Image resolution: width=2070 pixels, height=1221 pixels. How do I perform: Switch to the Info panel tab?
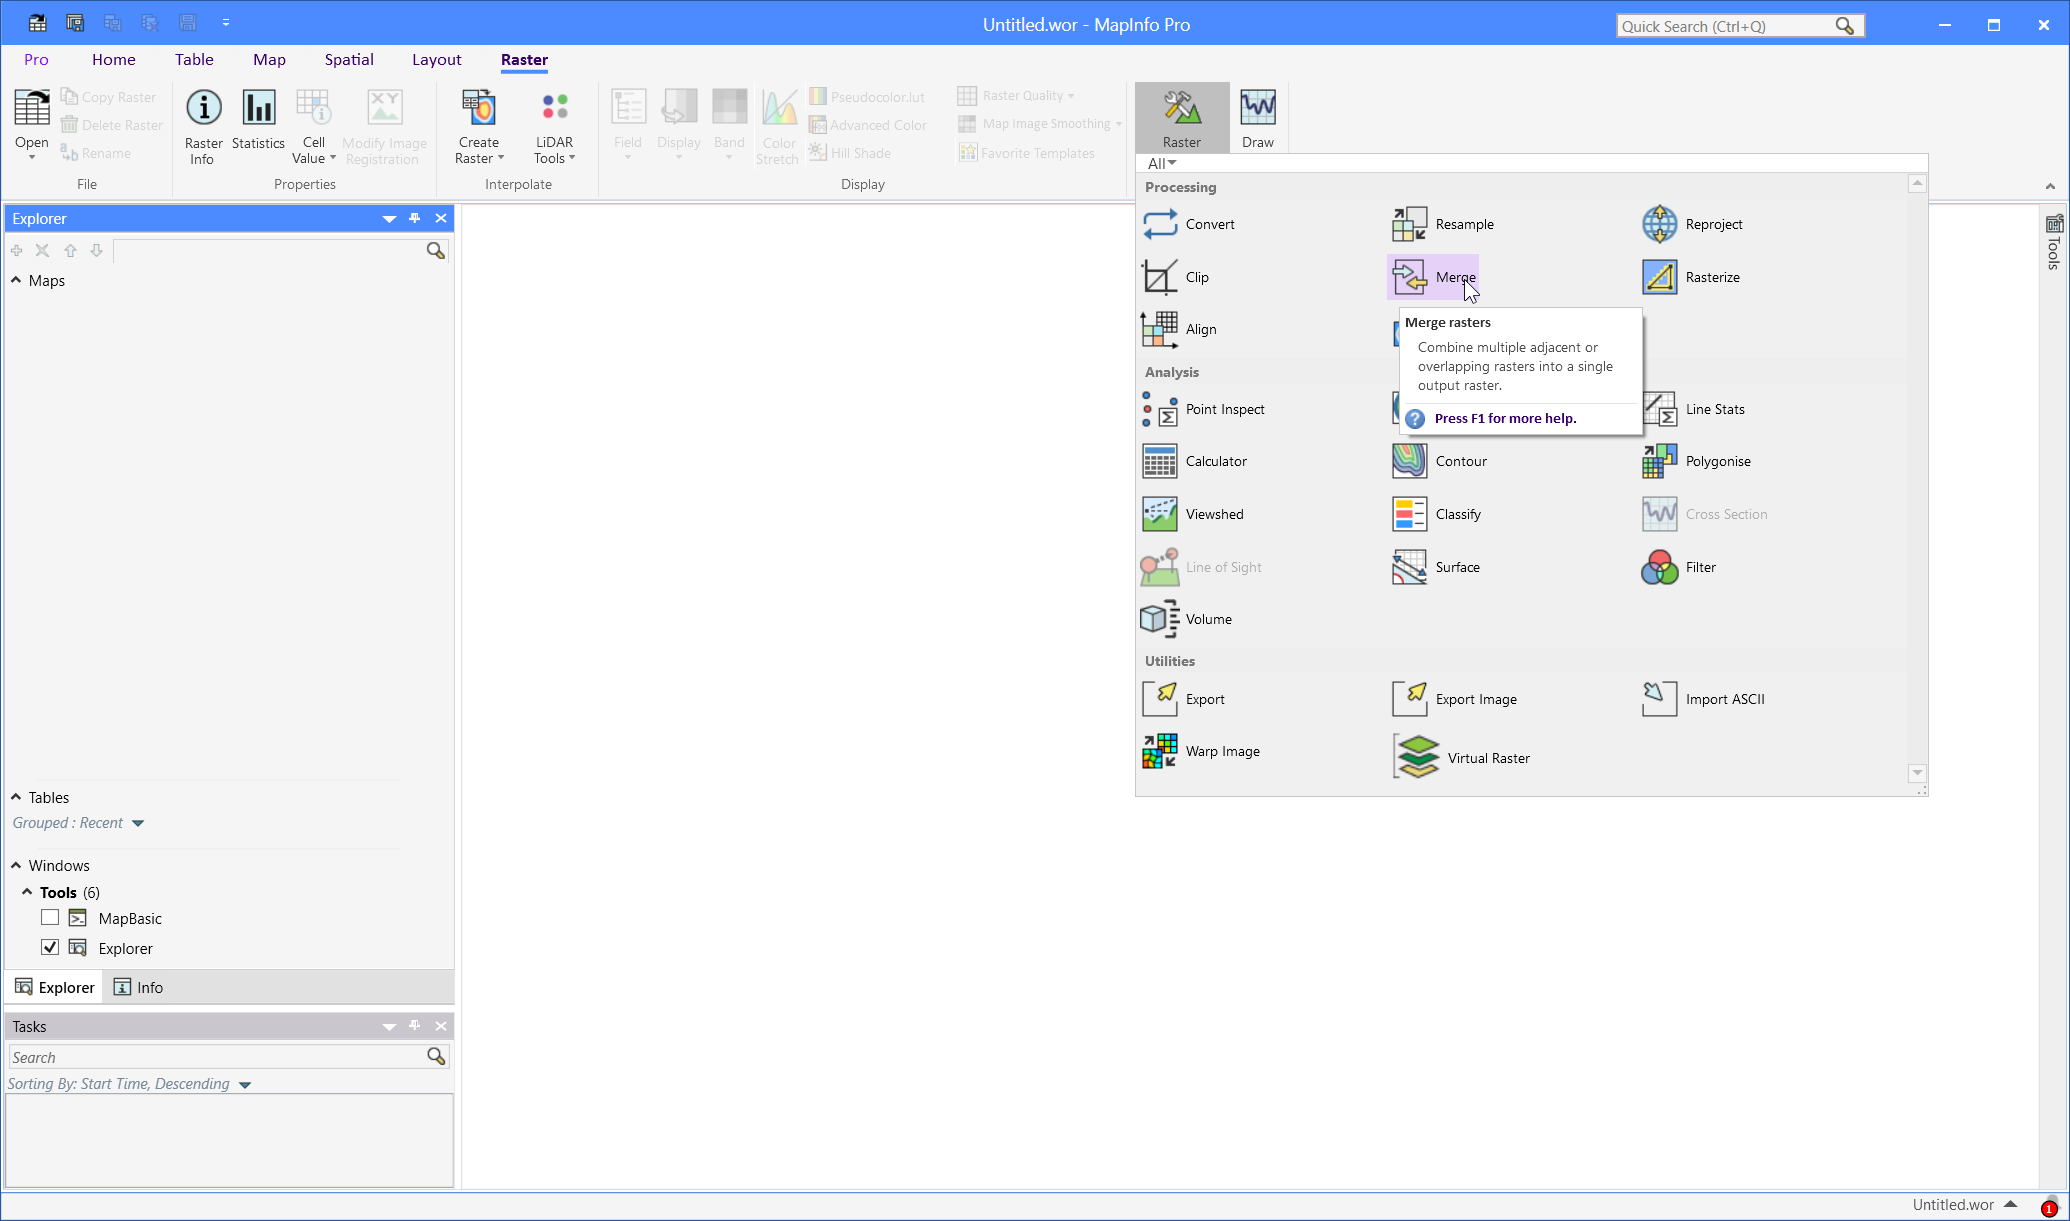click(x=138, y=987)
